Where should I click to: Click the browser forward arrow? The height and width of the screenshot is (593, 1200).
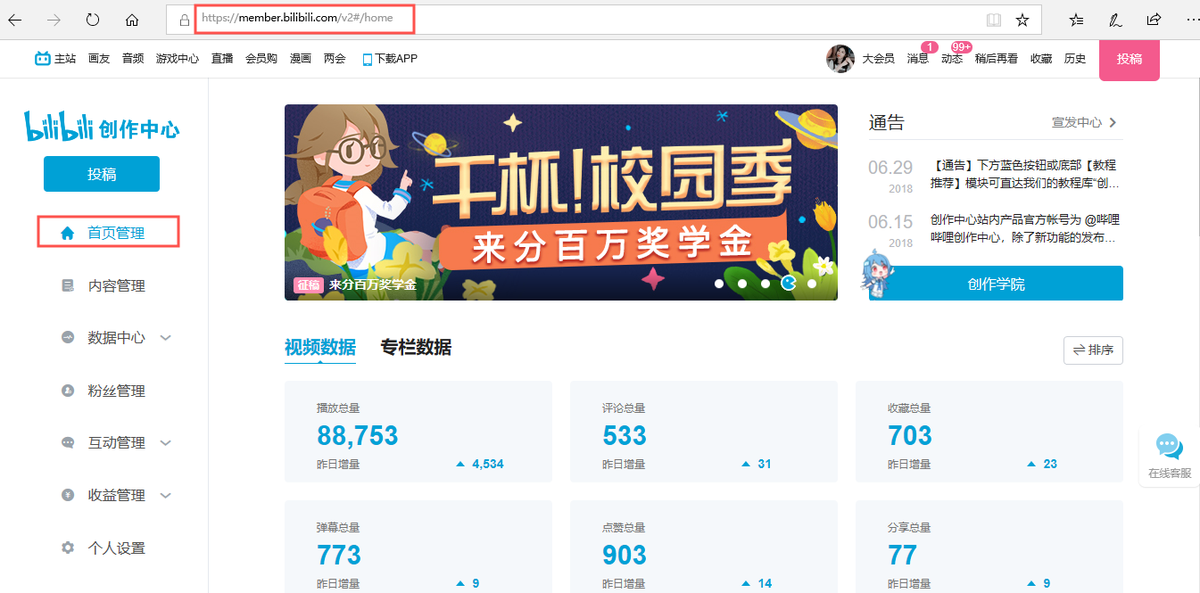point(54,19)
